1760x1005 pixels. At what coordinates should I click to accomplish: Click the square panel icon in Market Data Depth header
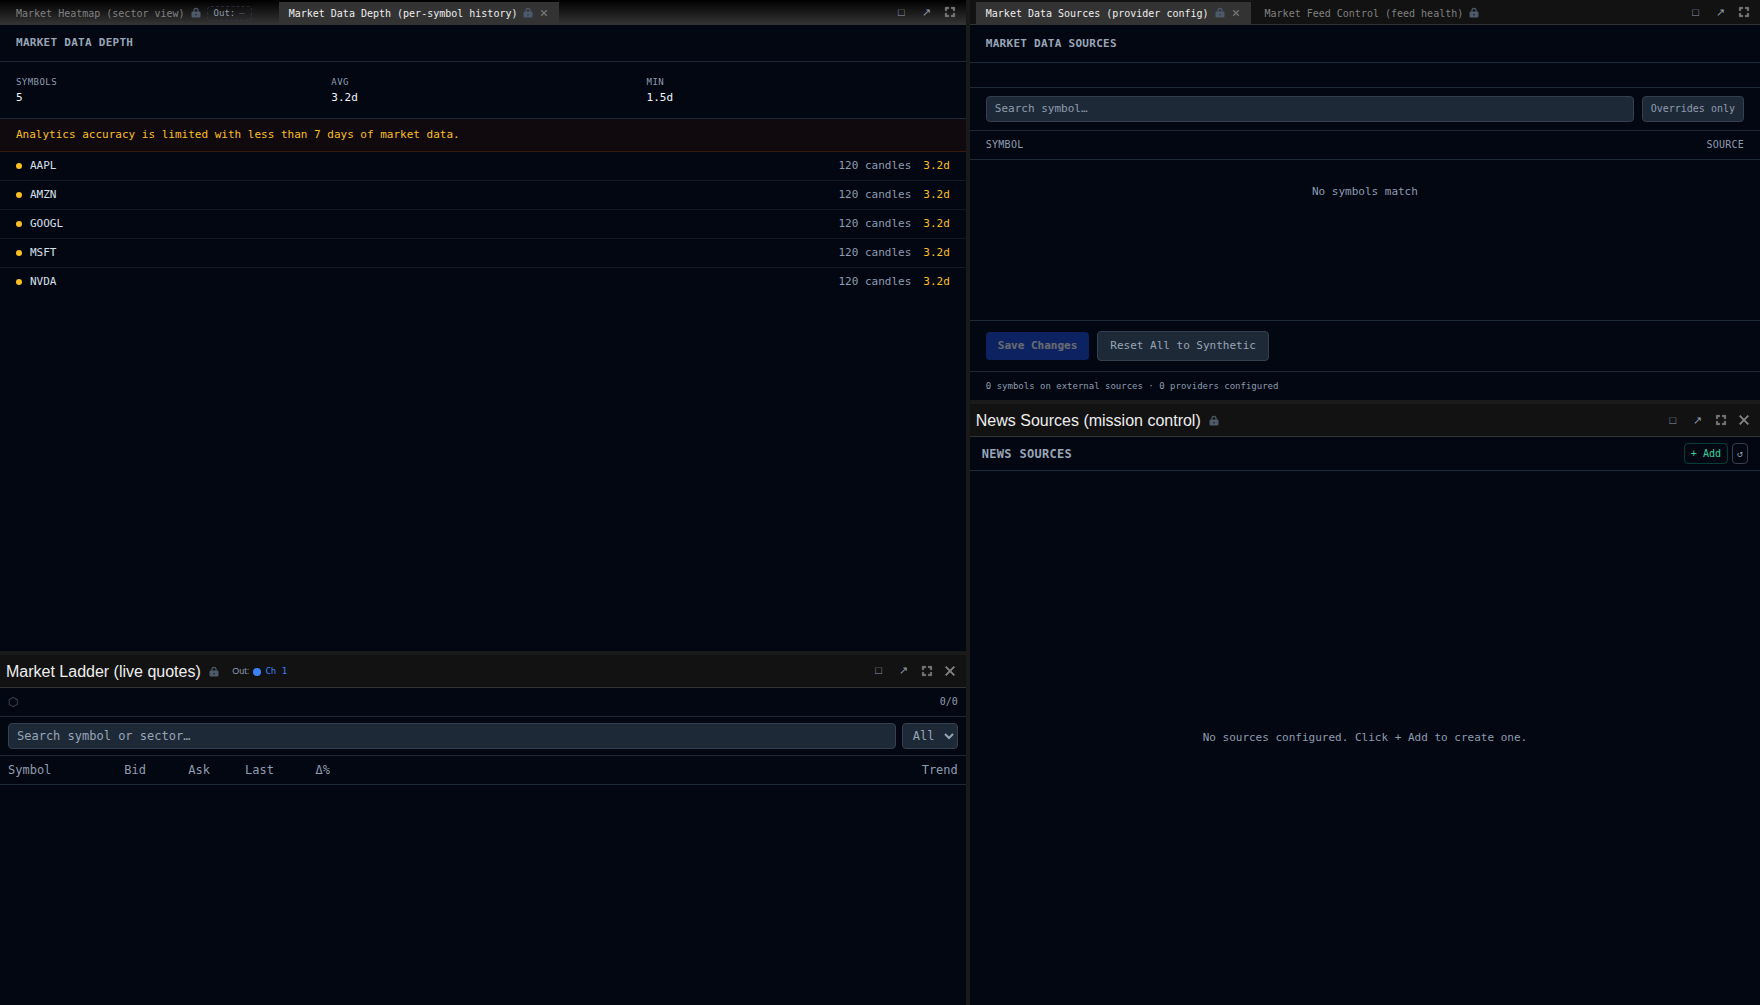point(902,13)
